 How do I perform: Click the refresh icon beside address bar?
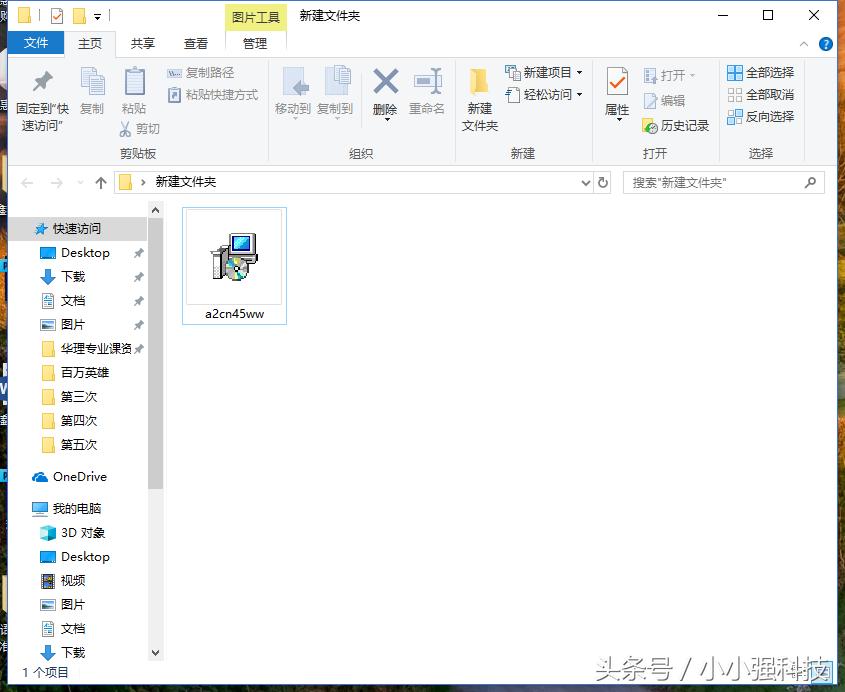point(602,182)
